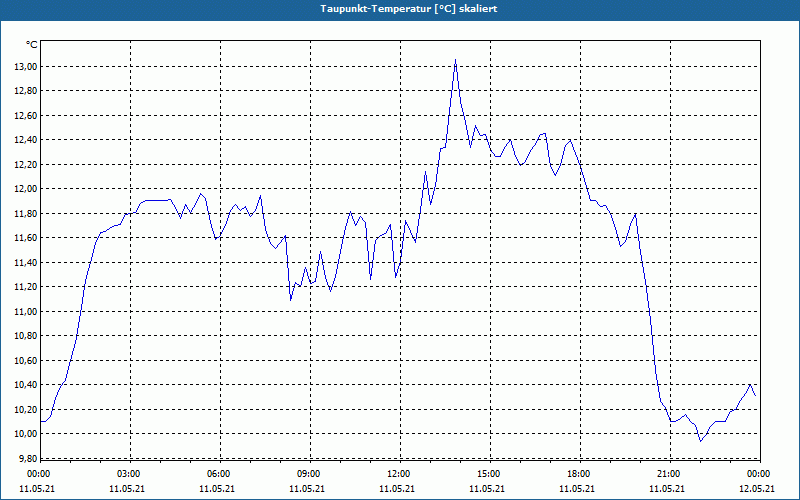Image resolution: width=800 pixels, height=500 pixels.
Task: Select the 10,40 y-axis label
Action: [x=24, y=385]
